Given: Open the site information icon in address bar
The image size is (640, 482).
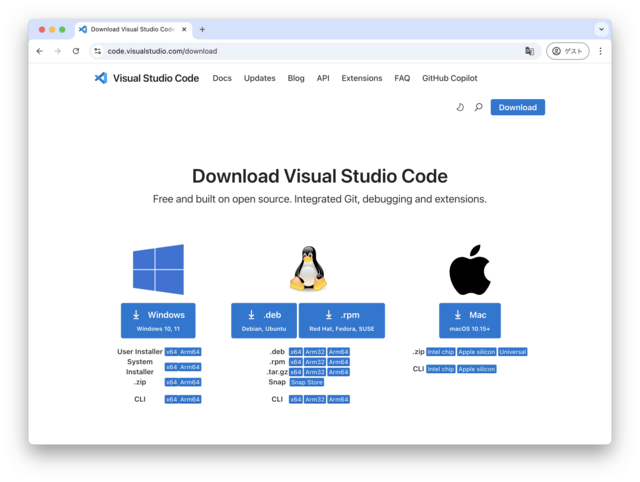Looking at the screenshot, I should (98, 51).
